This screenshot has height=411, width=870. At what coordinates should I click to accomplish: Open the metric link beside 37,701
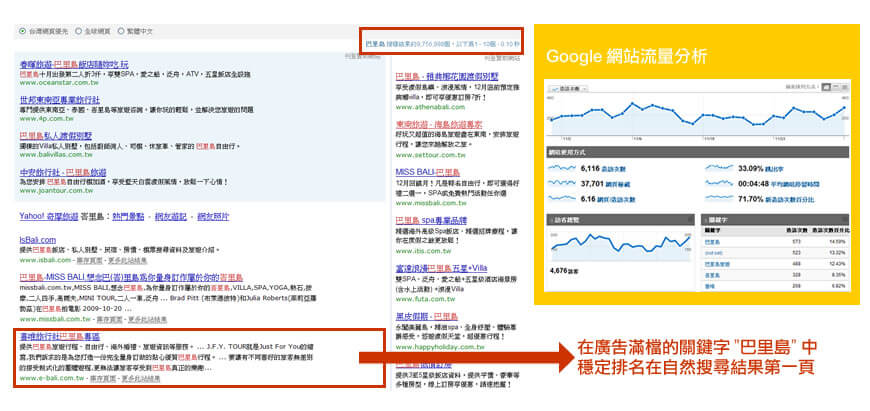[619, 184]
